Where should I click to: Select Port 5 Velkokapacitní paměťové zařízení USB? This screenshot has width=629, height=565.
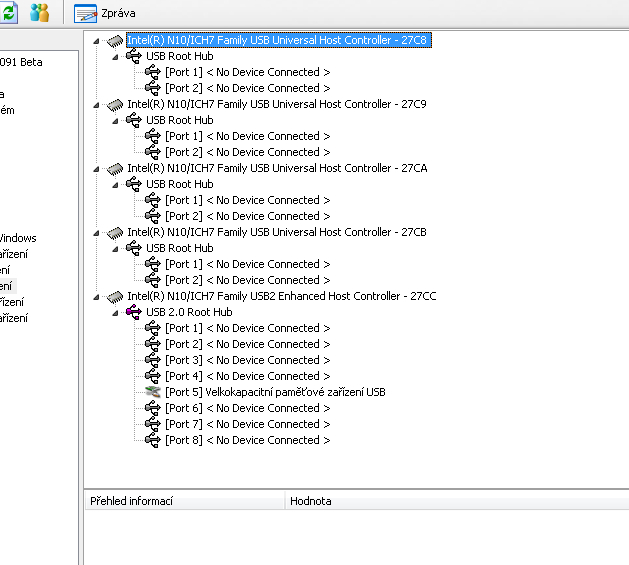pos(275,392)
